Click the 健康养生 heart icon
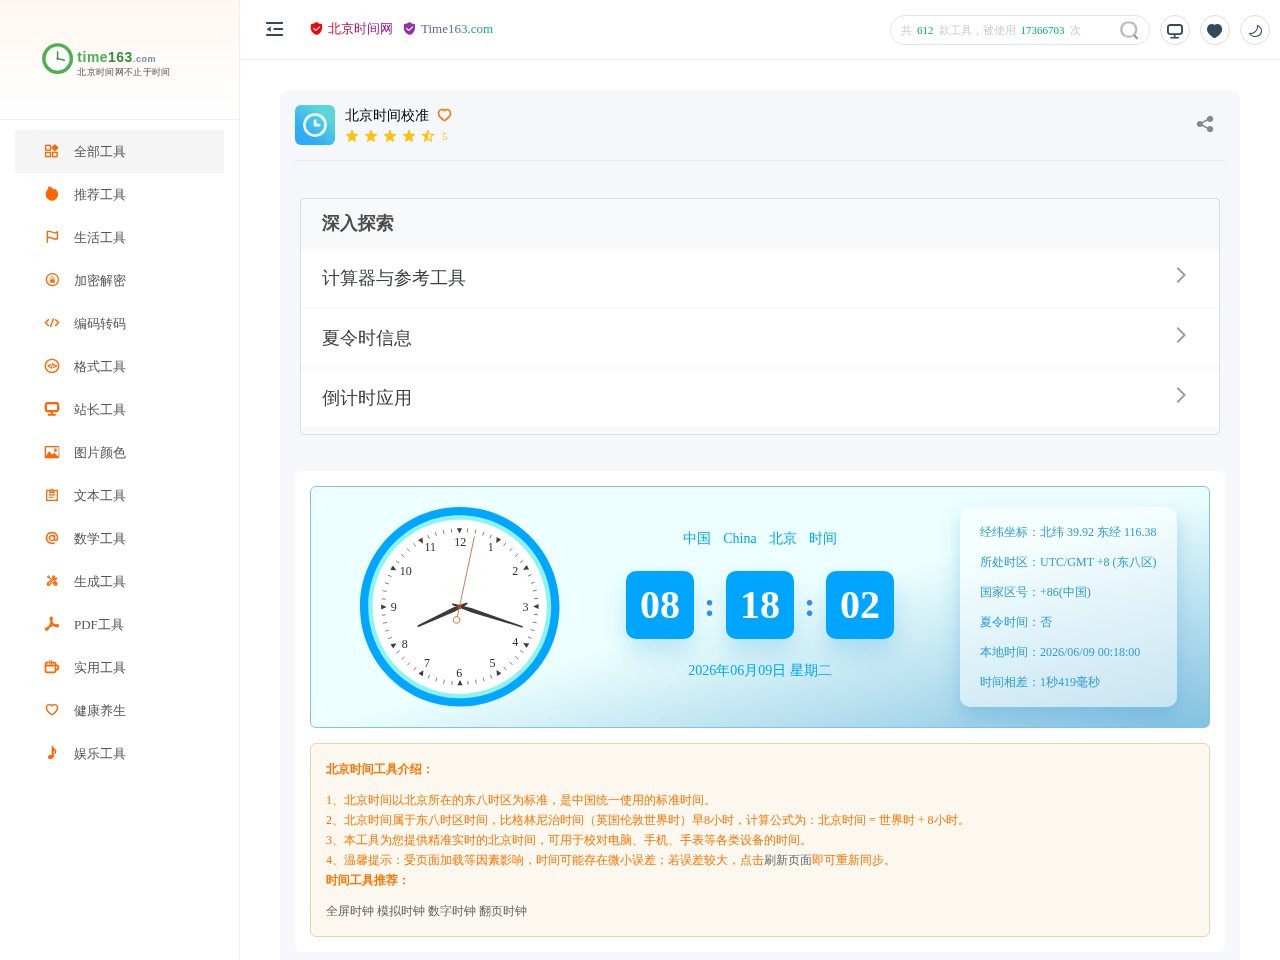The width and height of the screenshot is (1280, 960). pos(52,710)
